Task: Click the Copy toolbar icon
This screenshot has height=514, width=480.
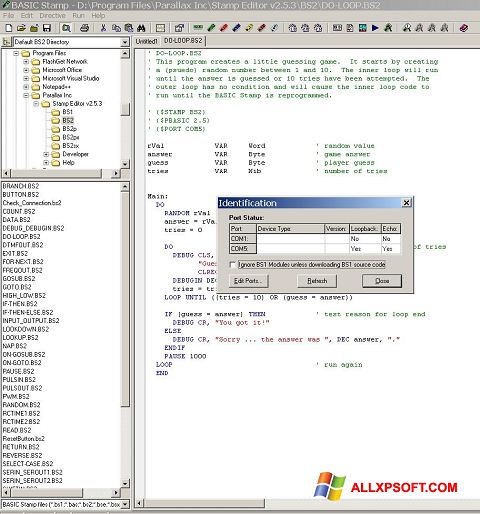Action: [116, 28]
